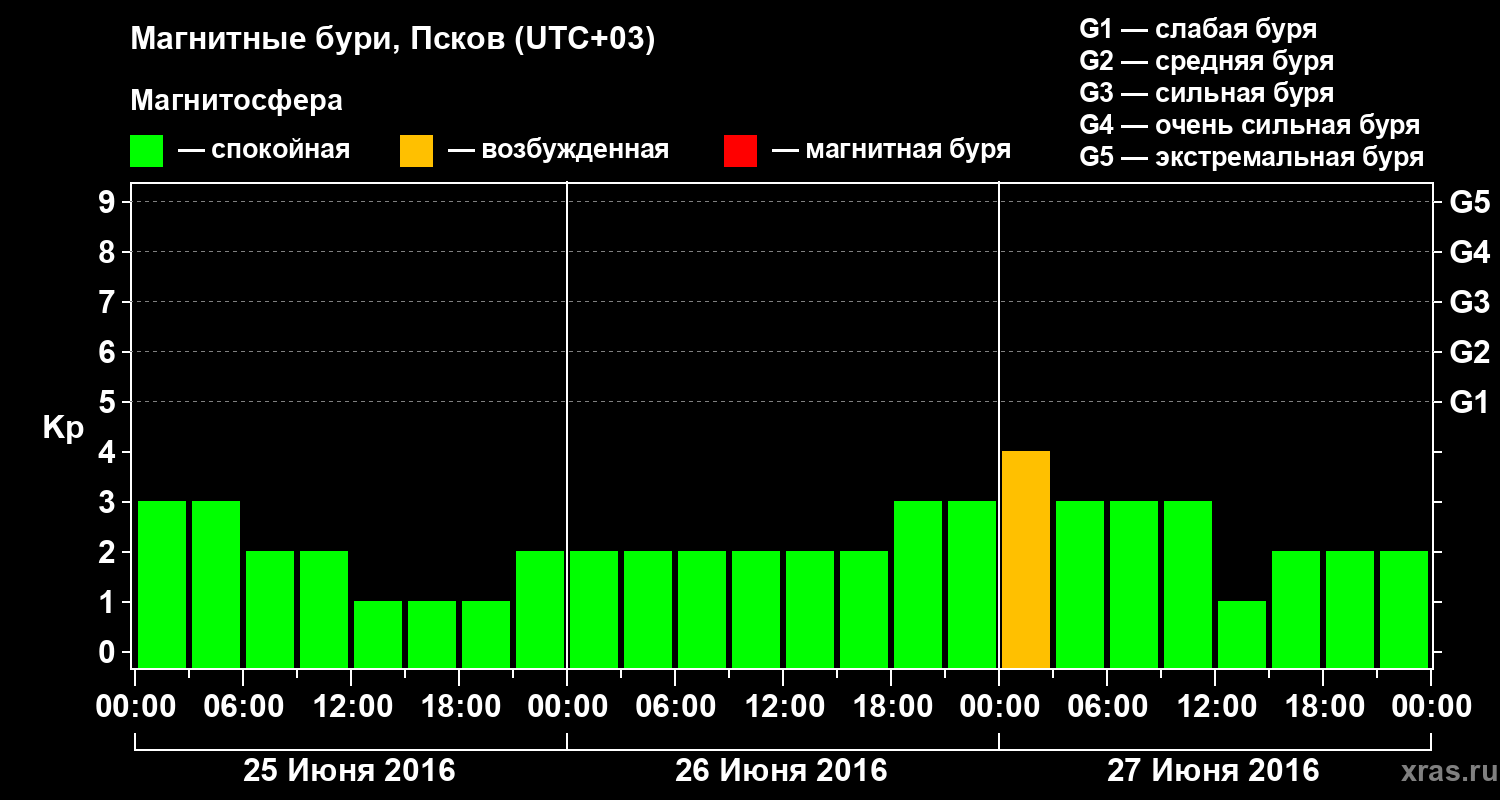The height and width of the screenshot is (800, 1500).
Task: Click the Kp axis value 0
Action: [x=108, y=652]
